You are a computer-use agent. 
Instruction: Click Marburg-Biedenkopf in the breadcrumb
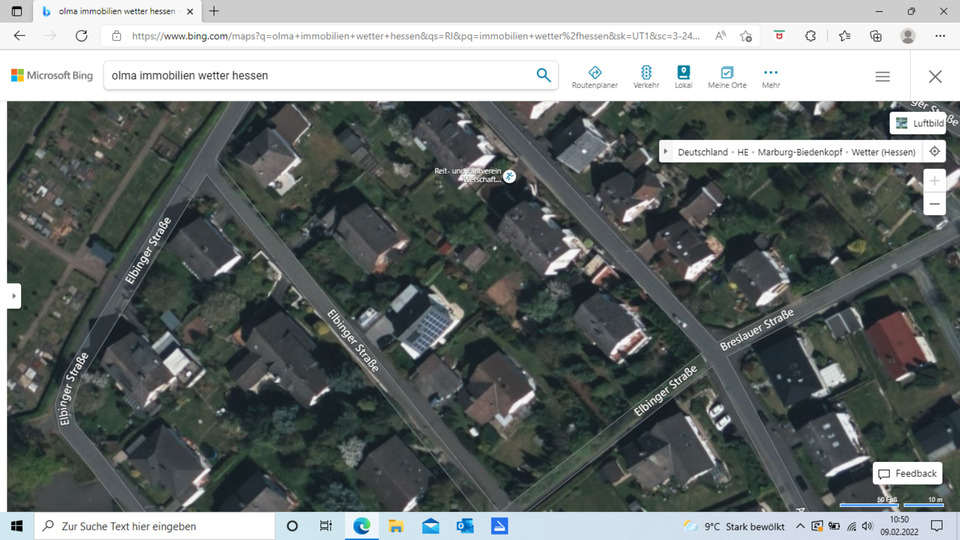point(800,152)
